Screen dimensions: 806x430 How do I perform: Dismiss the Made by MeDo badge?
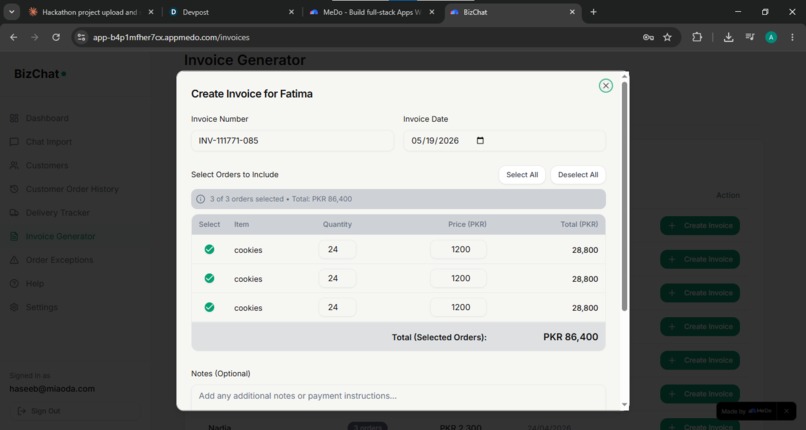pos(786,411)
